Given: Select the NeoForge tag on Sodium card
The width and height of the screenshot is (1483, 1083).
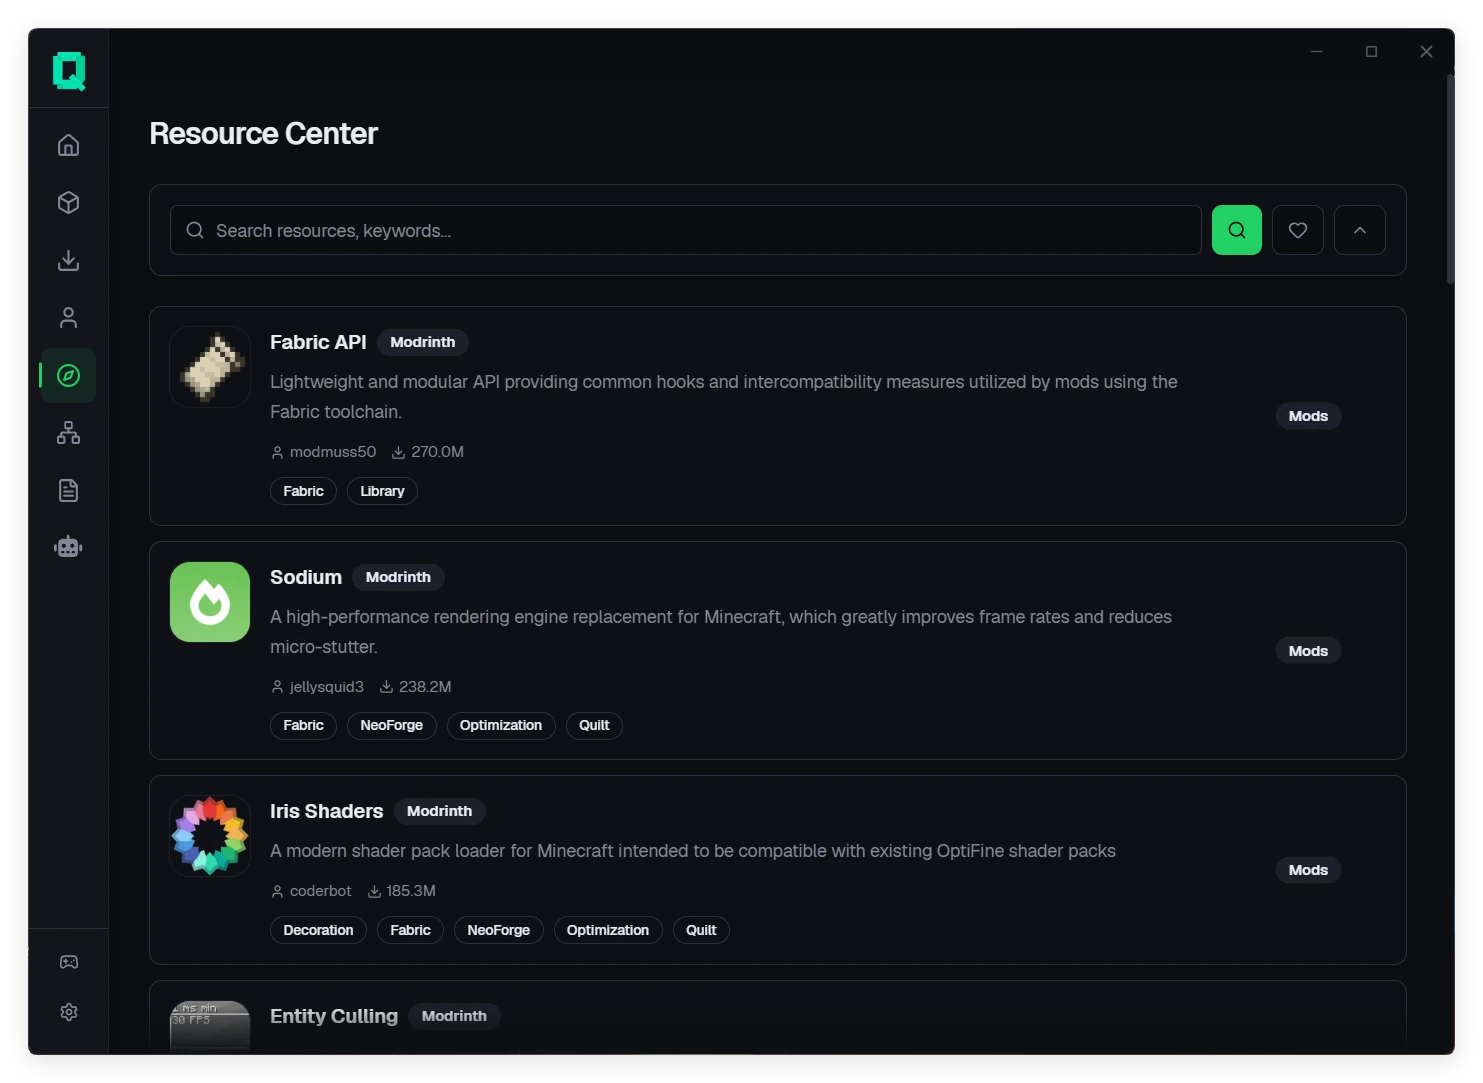Looking at the screenshot, I should coord(391,725).
